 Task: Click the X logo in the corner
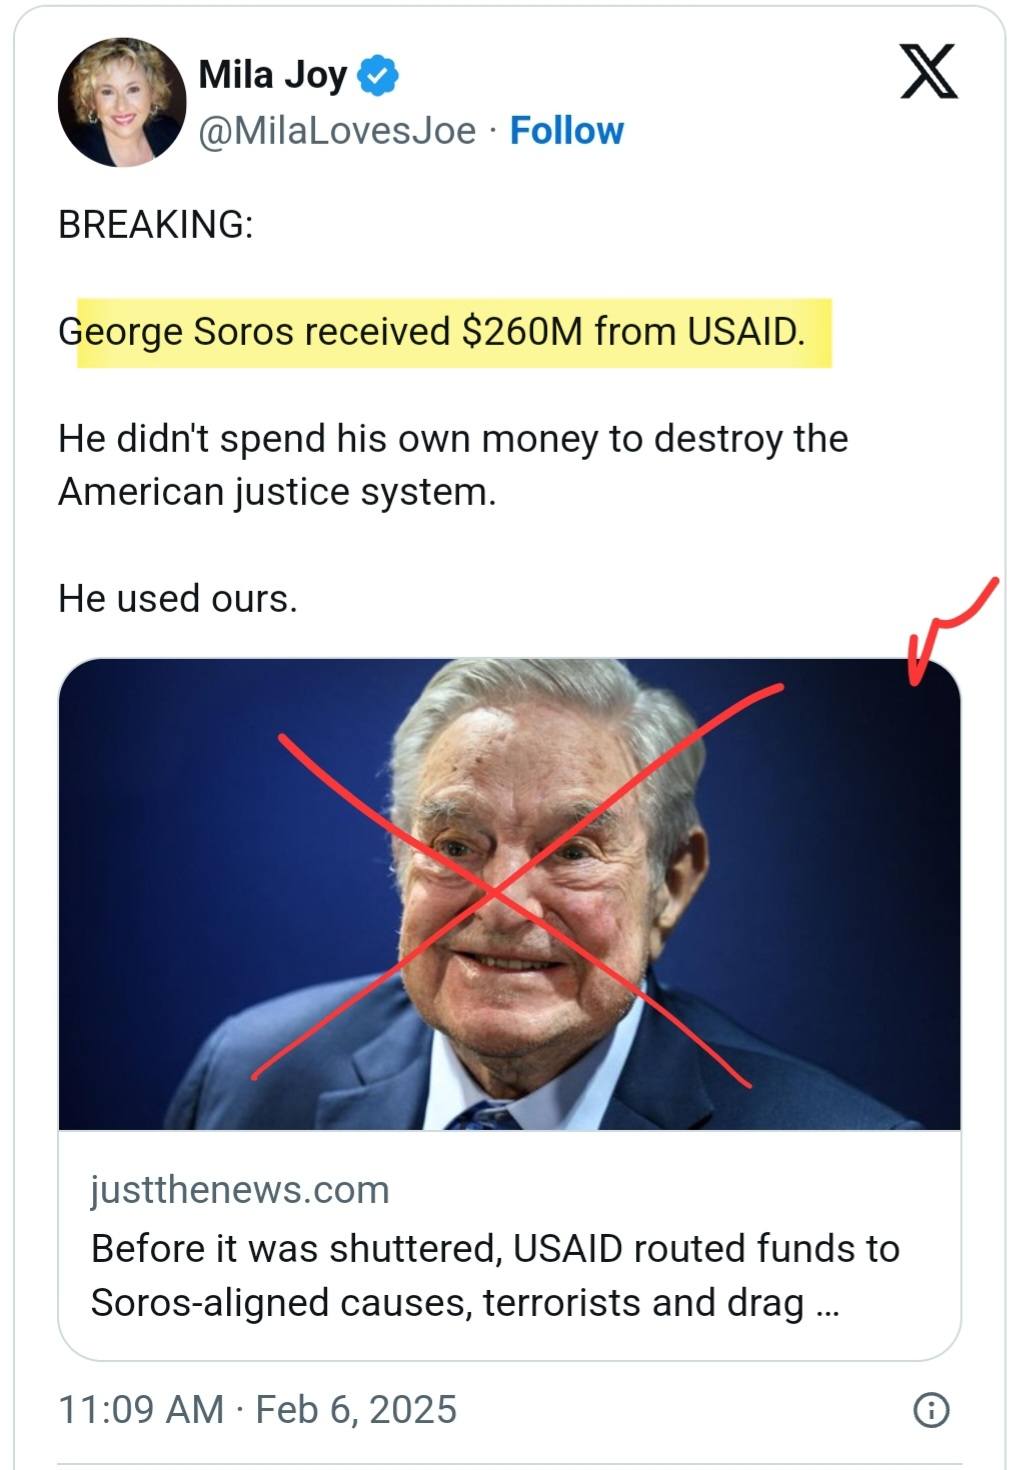pyautogui.click(x=928, y=72)
